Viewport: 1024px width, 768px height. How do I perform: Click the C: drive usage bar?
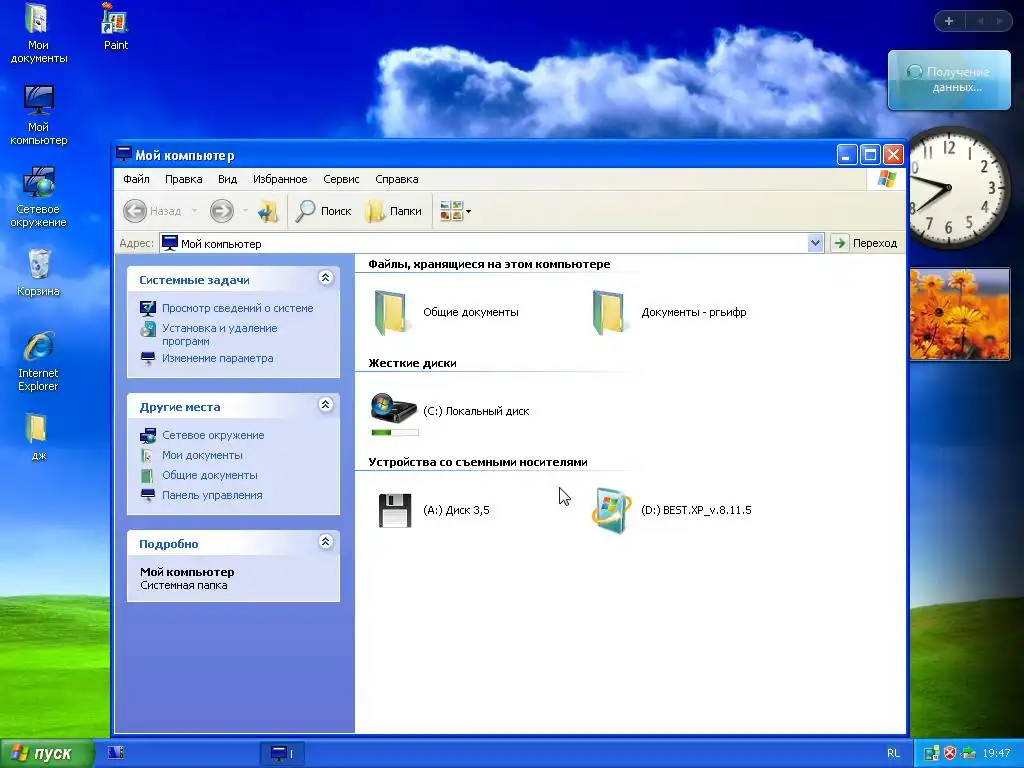coord(394,432)
